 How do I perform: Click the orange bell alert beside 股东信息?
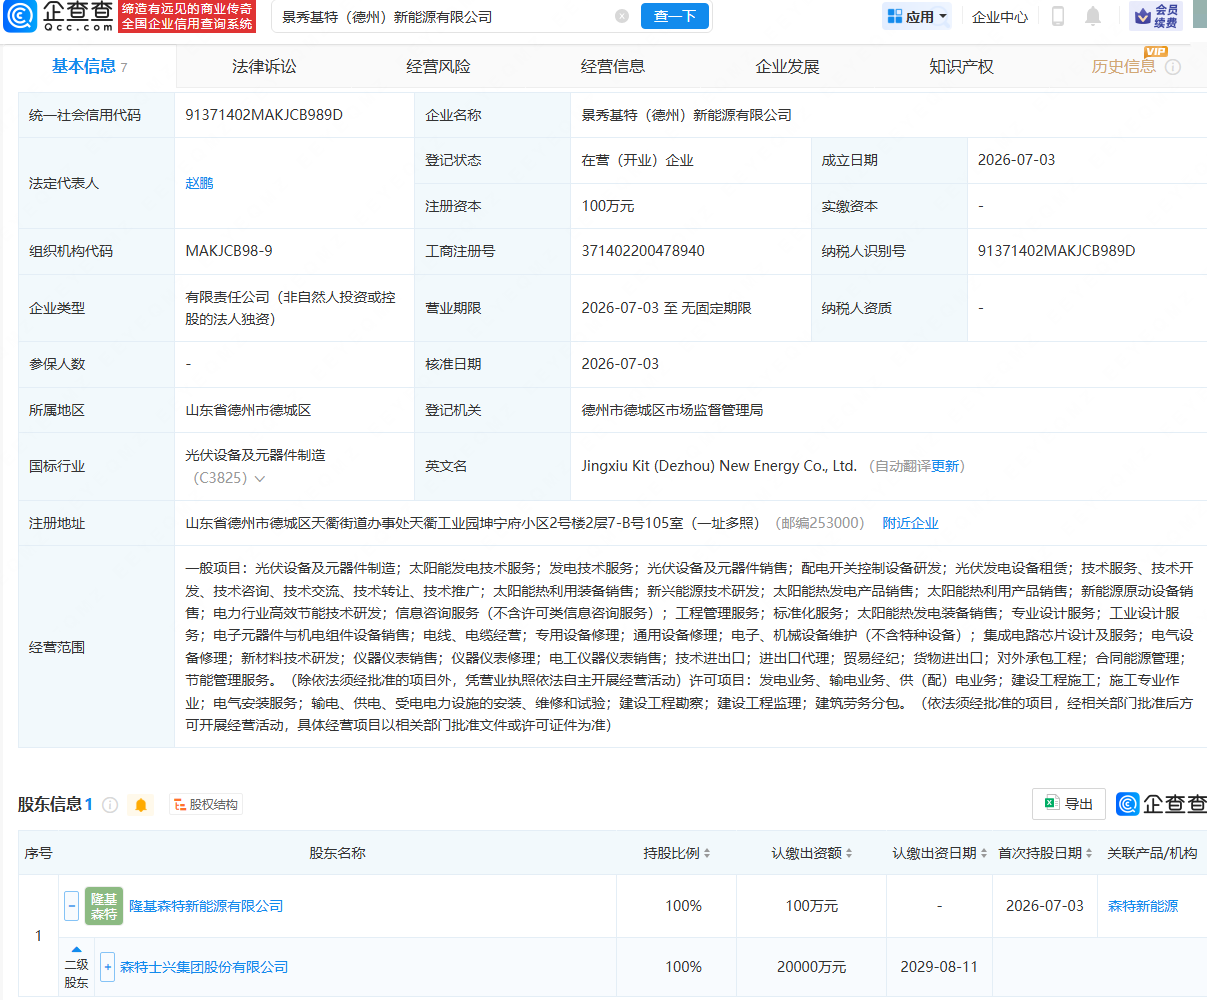141,805
